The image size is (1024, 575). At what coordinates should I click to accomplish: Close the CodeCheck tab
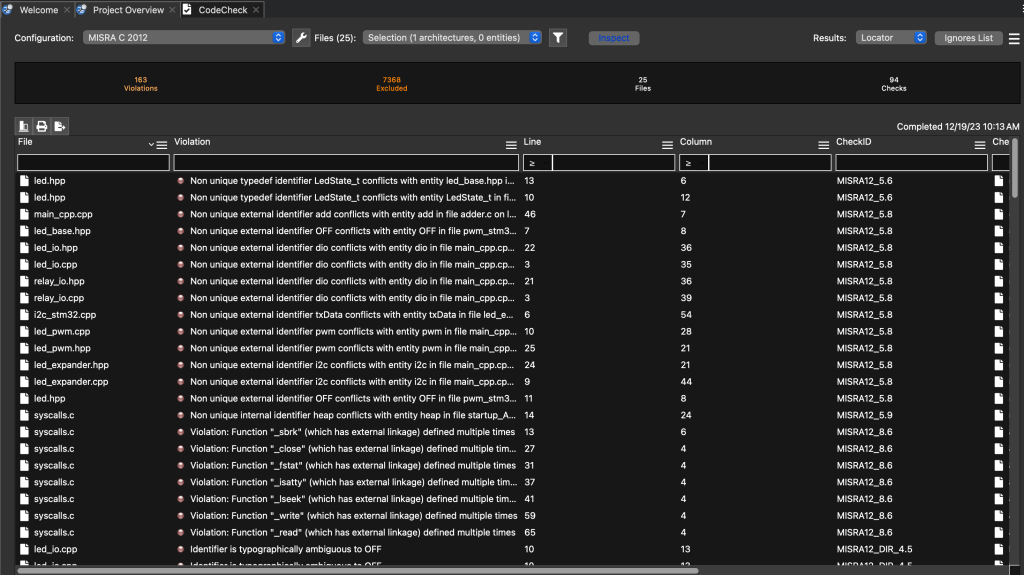coord(256,10)
